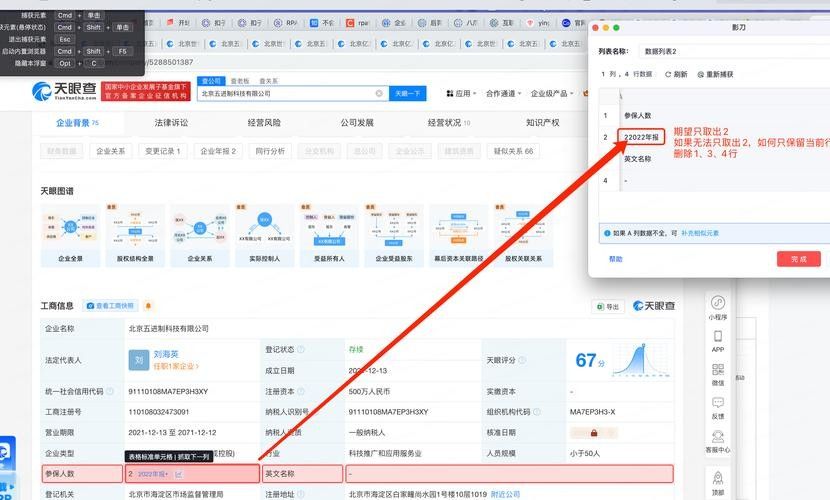The width and height of the screenshot is (830, 500).
Task: Select the 查老板 search tab
Action: coord(240,81)
